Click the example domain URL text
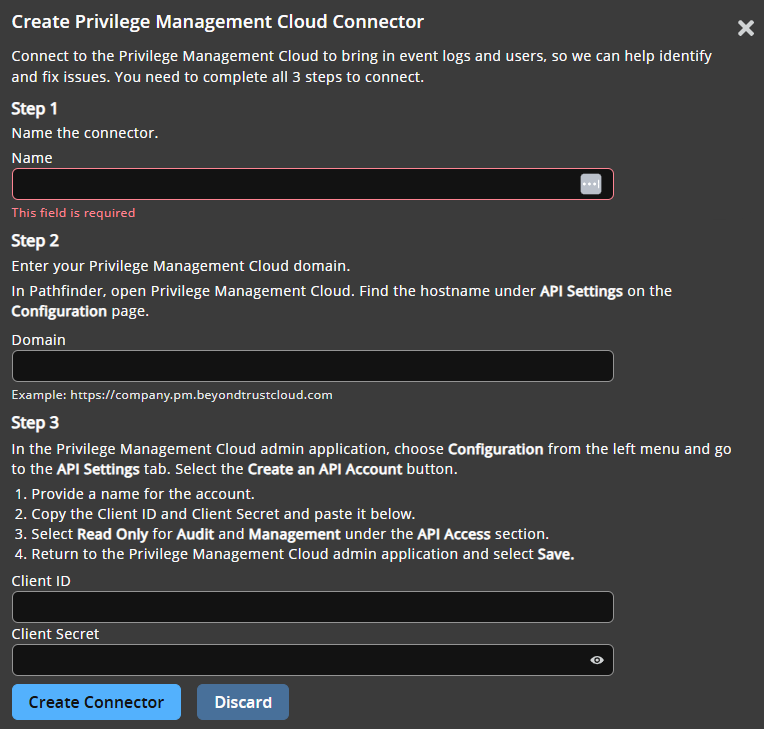Image resolution: width=764 pixels, height=729 pixels. (x=201, y=395)
